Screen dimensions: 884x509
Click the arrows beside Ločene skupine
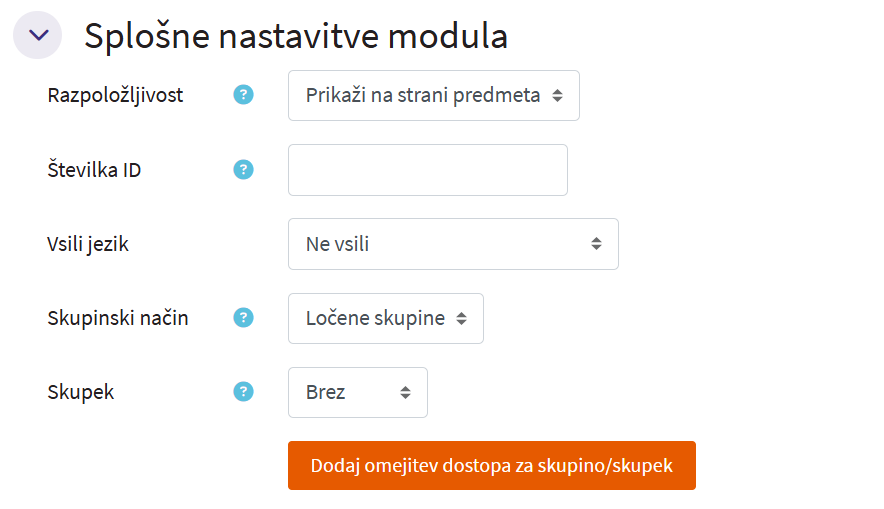[x=461, y=318]
